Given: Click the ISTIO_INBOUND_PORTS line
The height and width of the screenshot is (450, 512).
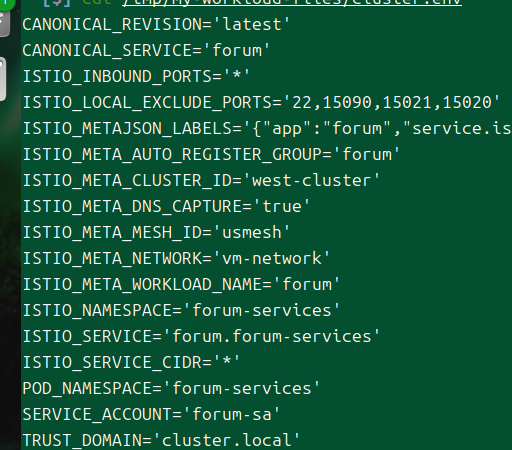Looking at the screenshot, I should pos(136,76).
